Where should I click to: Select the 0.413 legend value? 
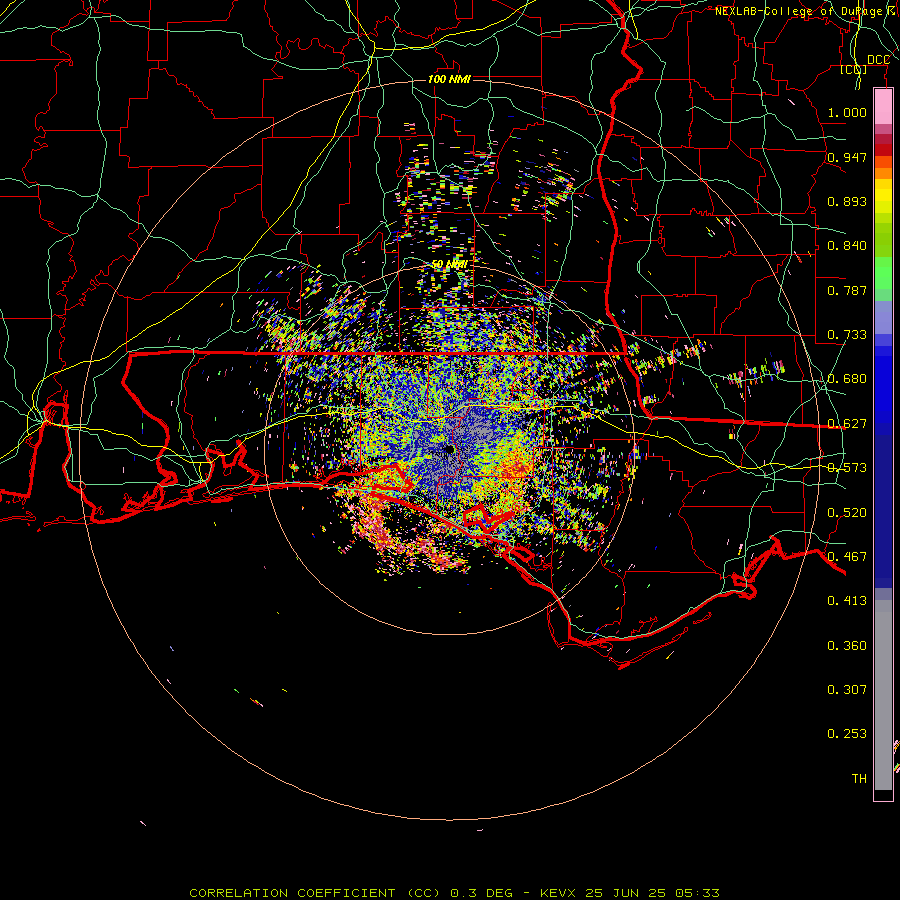(x=847, y=601)
